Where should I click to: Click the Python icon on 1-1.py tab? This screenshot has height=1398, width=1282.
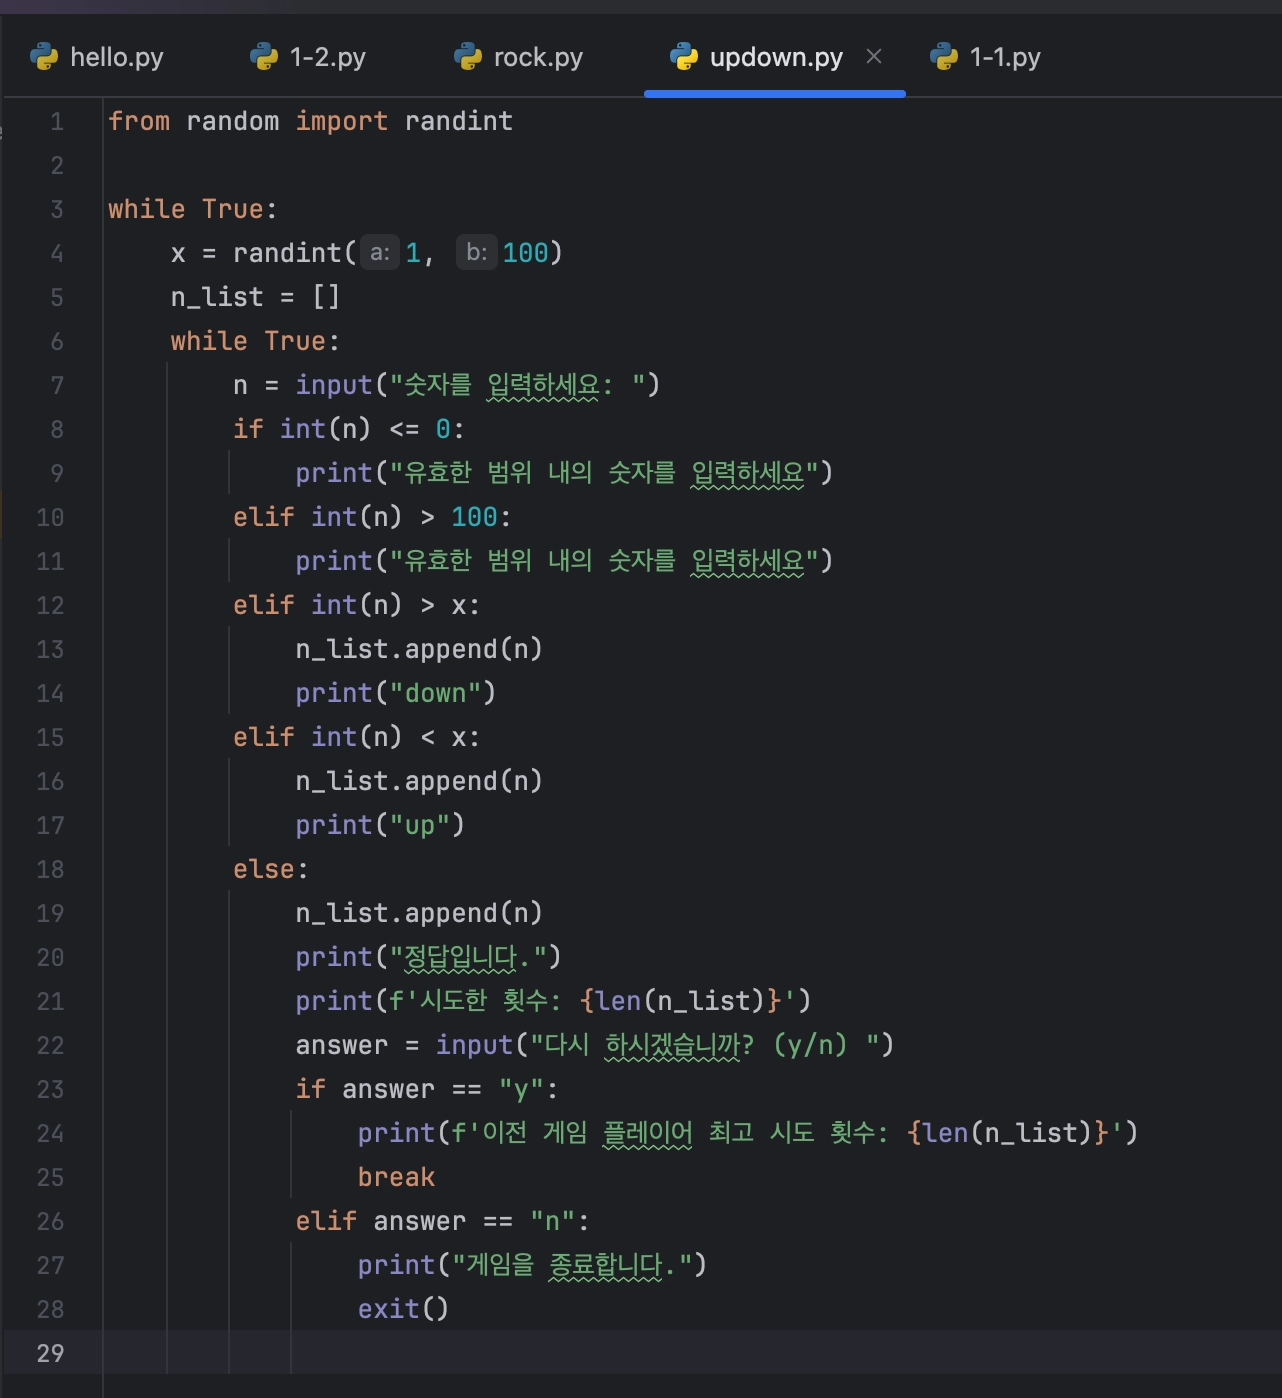click(944, 57)
